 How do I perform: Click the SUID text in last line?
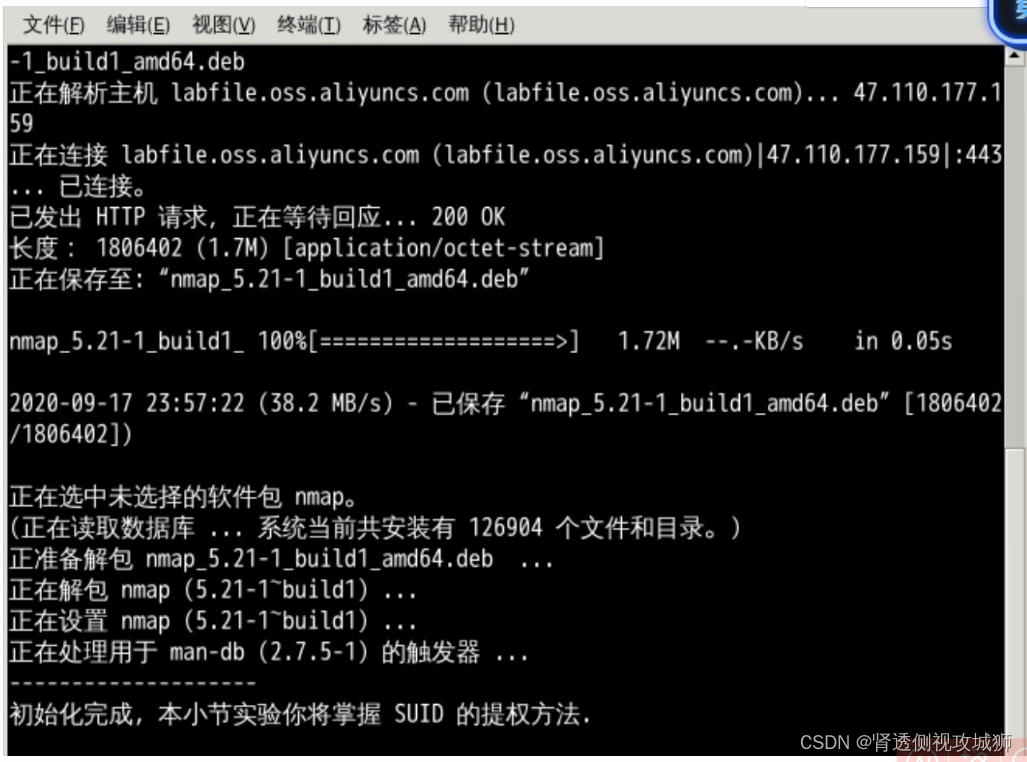pyautogui.click(x=419, y=714)
